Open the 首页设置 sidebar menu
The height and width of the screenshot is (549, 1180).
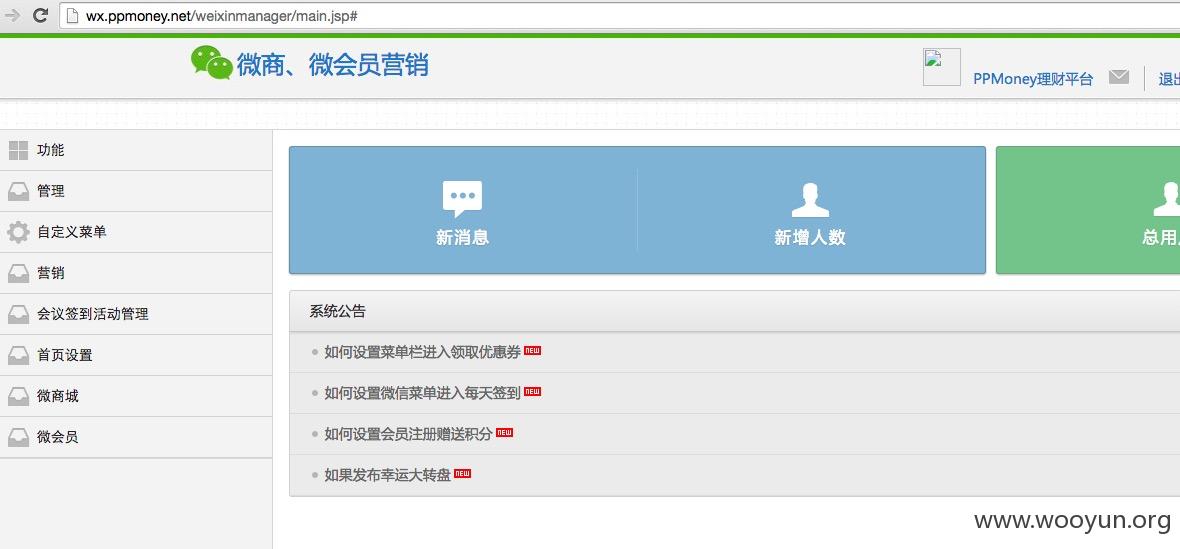(136, 355)
